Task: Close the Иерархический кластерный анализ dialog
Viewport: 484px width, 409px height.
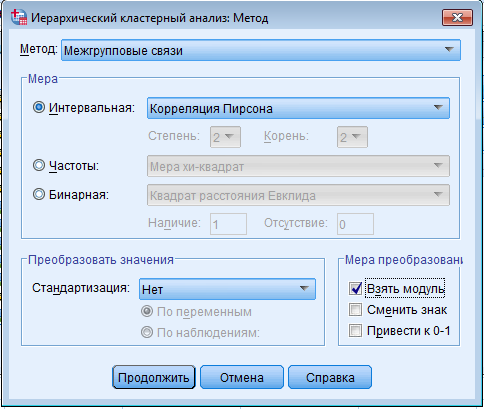Action: point(457,17)
